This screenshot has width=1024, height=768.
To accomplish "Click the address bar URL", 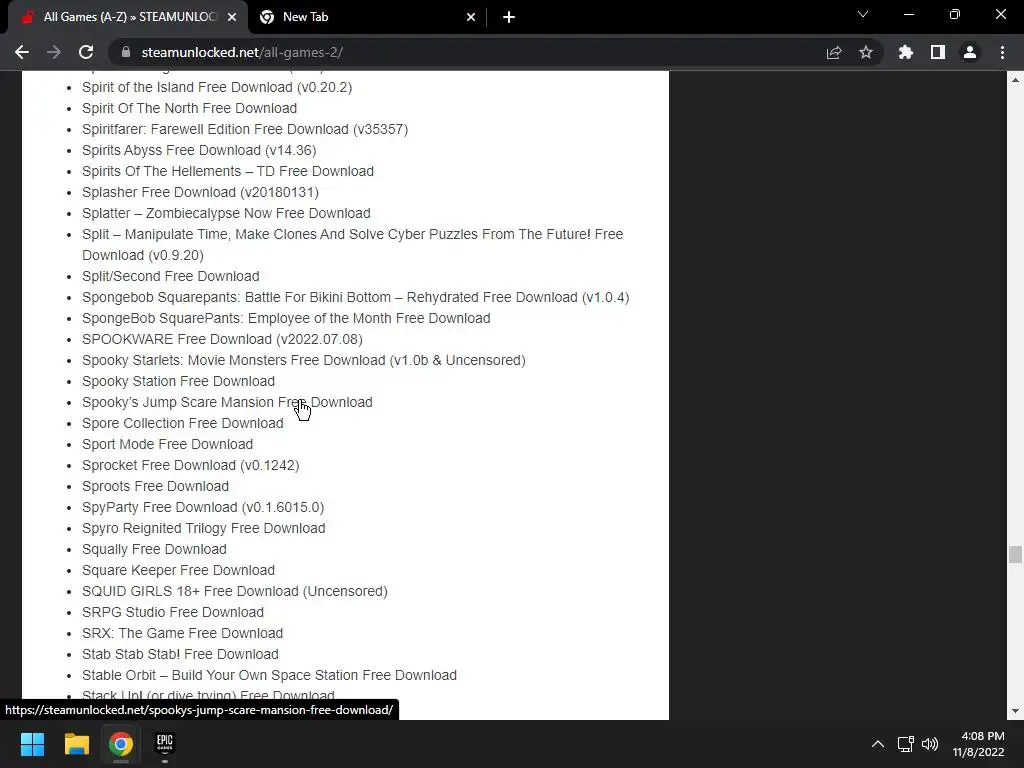I will tap(242, 52).
